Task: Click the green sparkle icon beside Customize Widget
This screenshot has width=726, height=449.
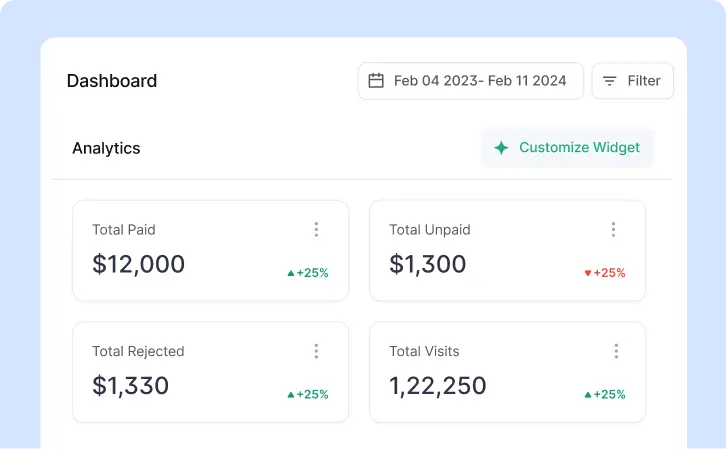Action: tap(501, 148)
